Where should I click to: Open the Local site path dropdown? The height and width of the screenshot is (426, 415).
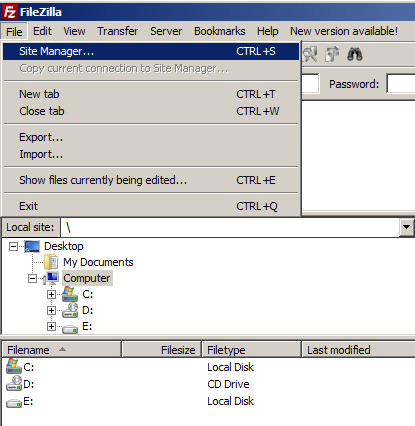tap(406, 227)
